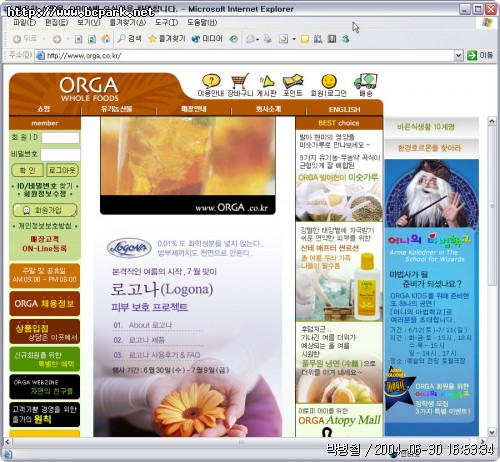Click the Back (뒤로) toolbar button
The height and width of the screenshot is (462, 500).
25,39
